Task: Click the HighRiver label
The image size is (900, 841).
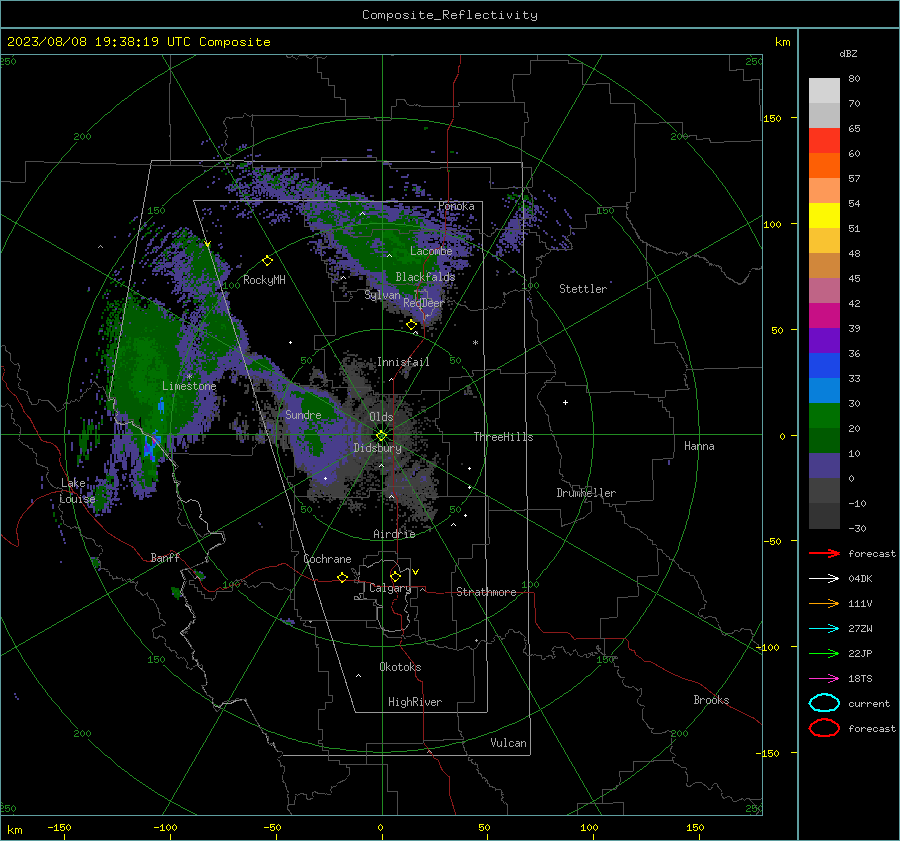Action: click(415, 702)
